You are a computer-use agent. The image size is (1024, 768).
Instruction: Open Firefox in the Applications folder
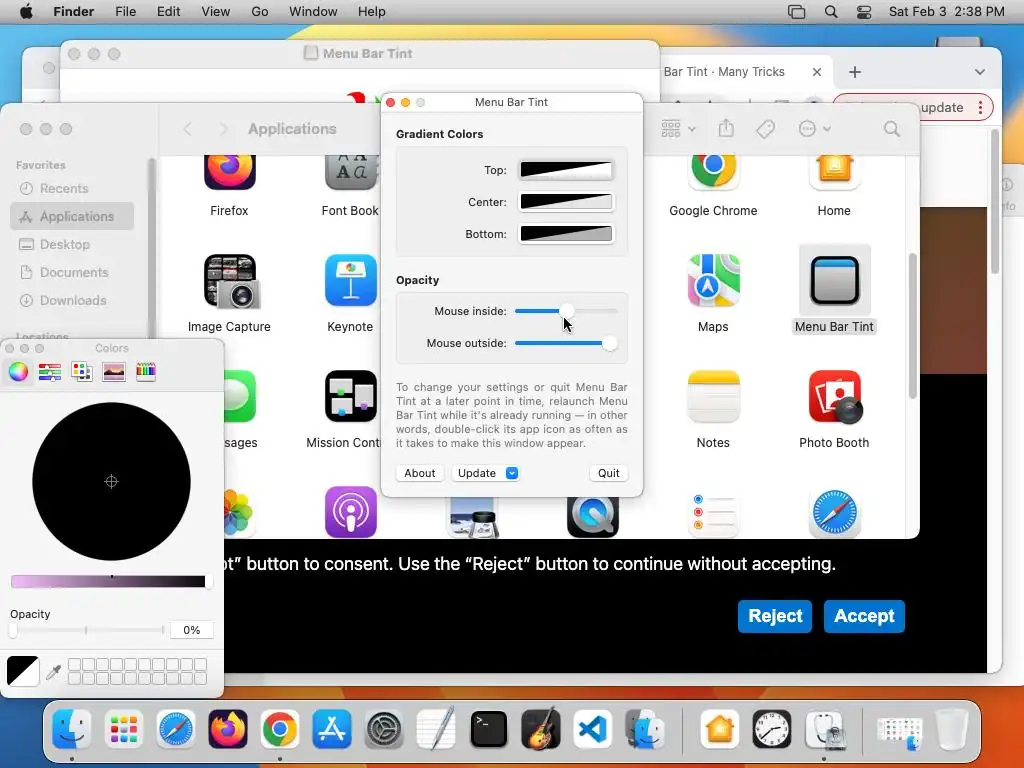[x=229, y=172]
